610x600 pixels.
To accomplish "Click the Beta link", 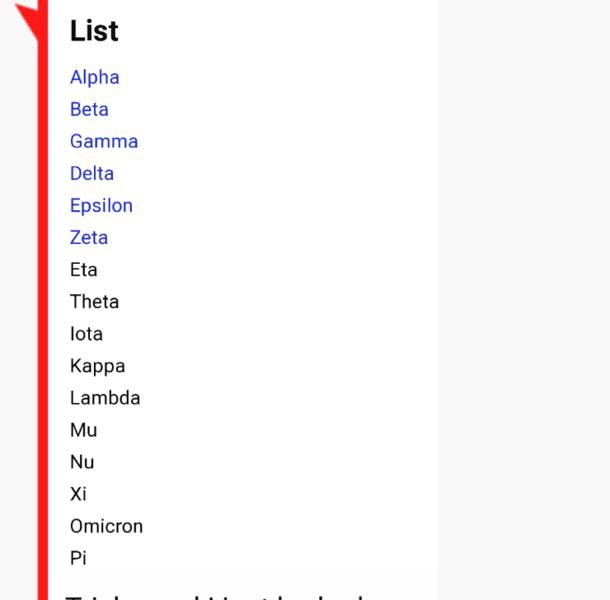I will pos(89,109).
